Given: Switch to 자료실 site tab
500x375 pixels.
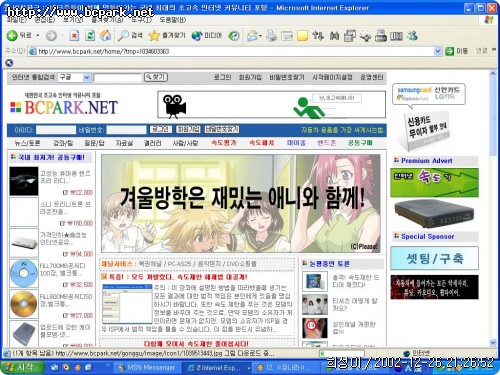Looking at the screenshot, I should tap(124, 143).
